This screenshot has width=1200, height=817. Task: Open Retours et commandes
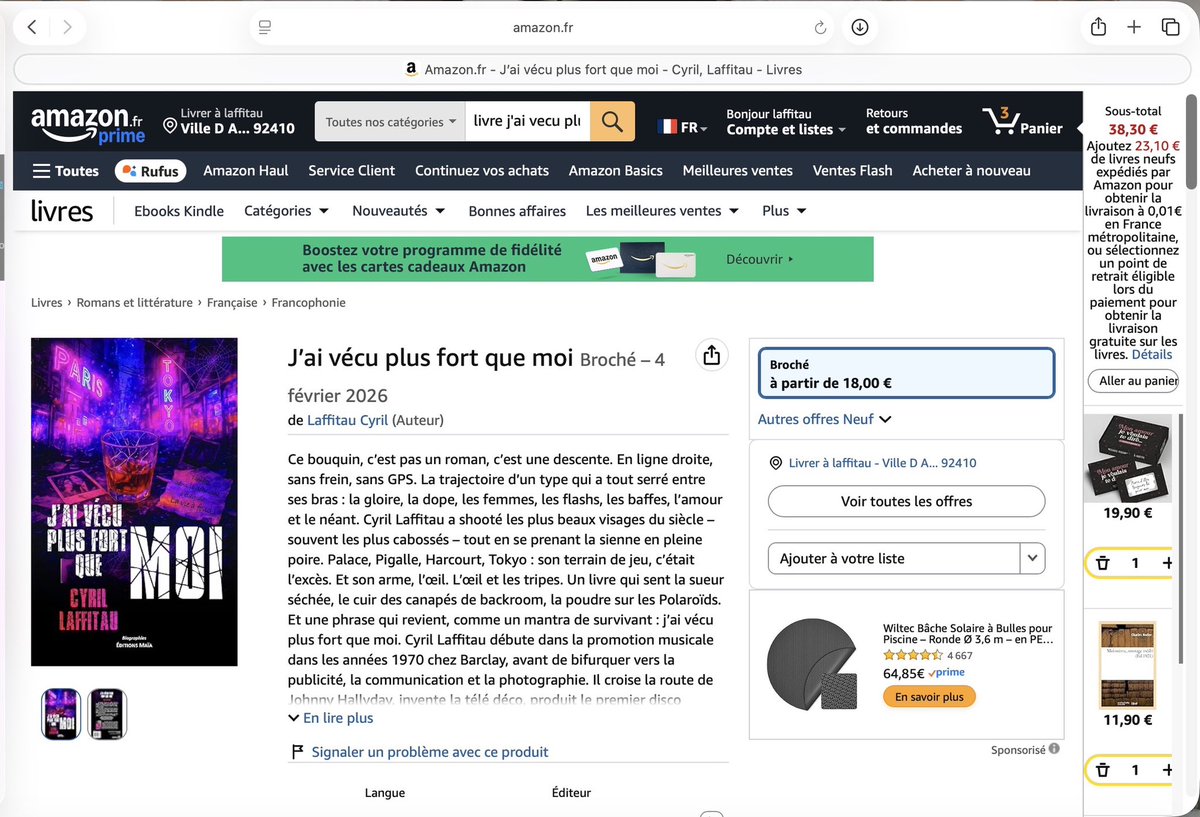point(914,122)
